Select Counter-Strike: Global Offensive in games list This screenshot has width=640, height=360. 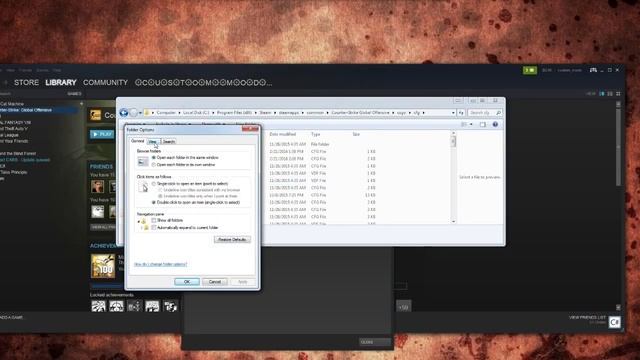tap(40, 110)
